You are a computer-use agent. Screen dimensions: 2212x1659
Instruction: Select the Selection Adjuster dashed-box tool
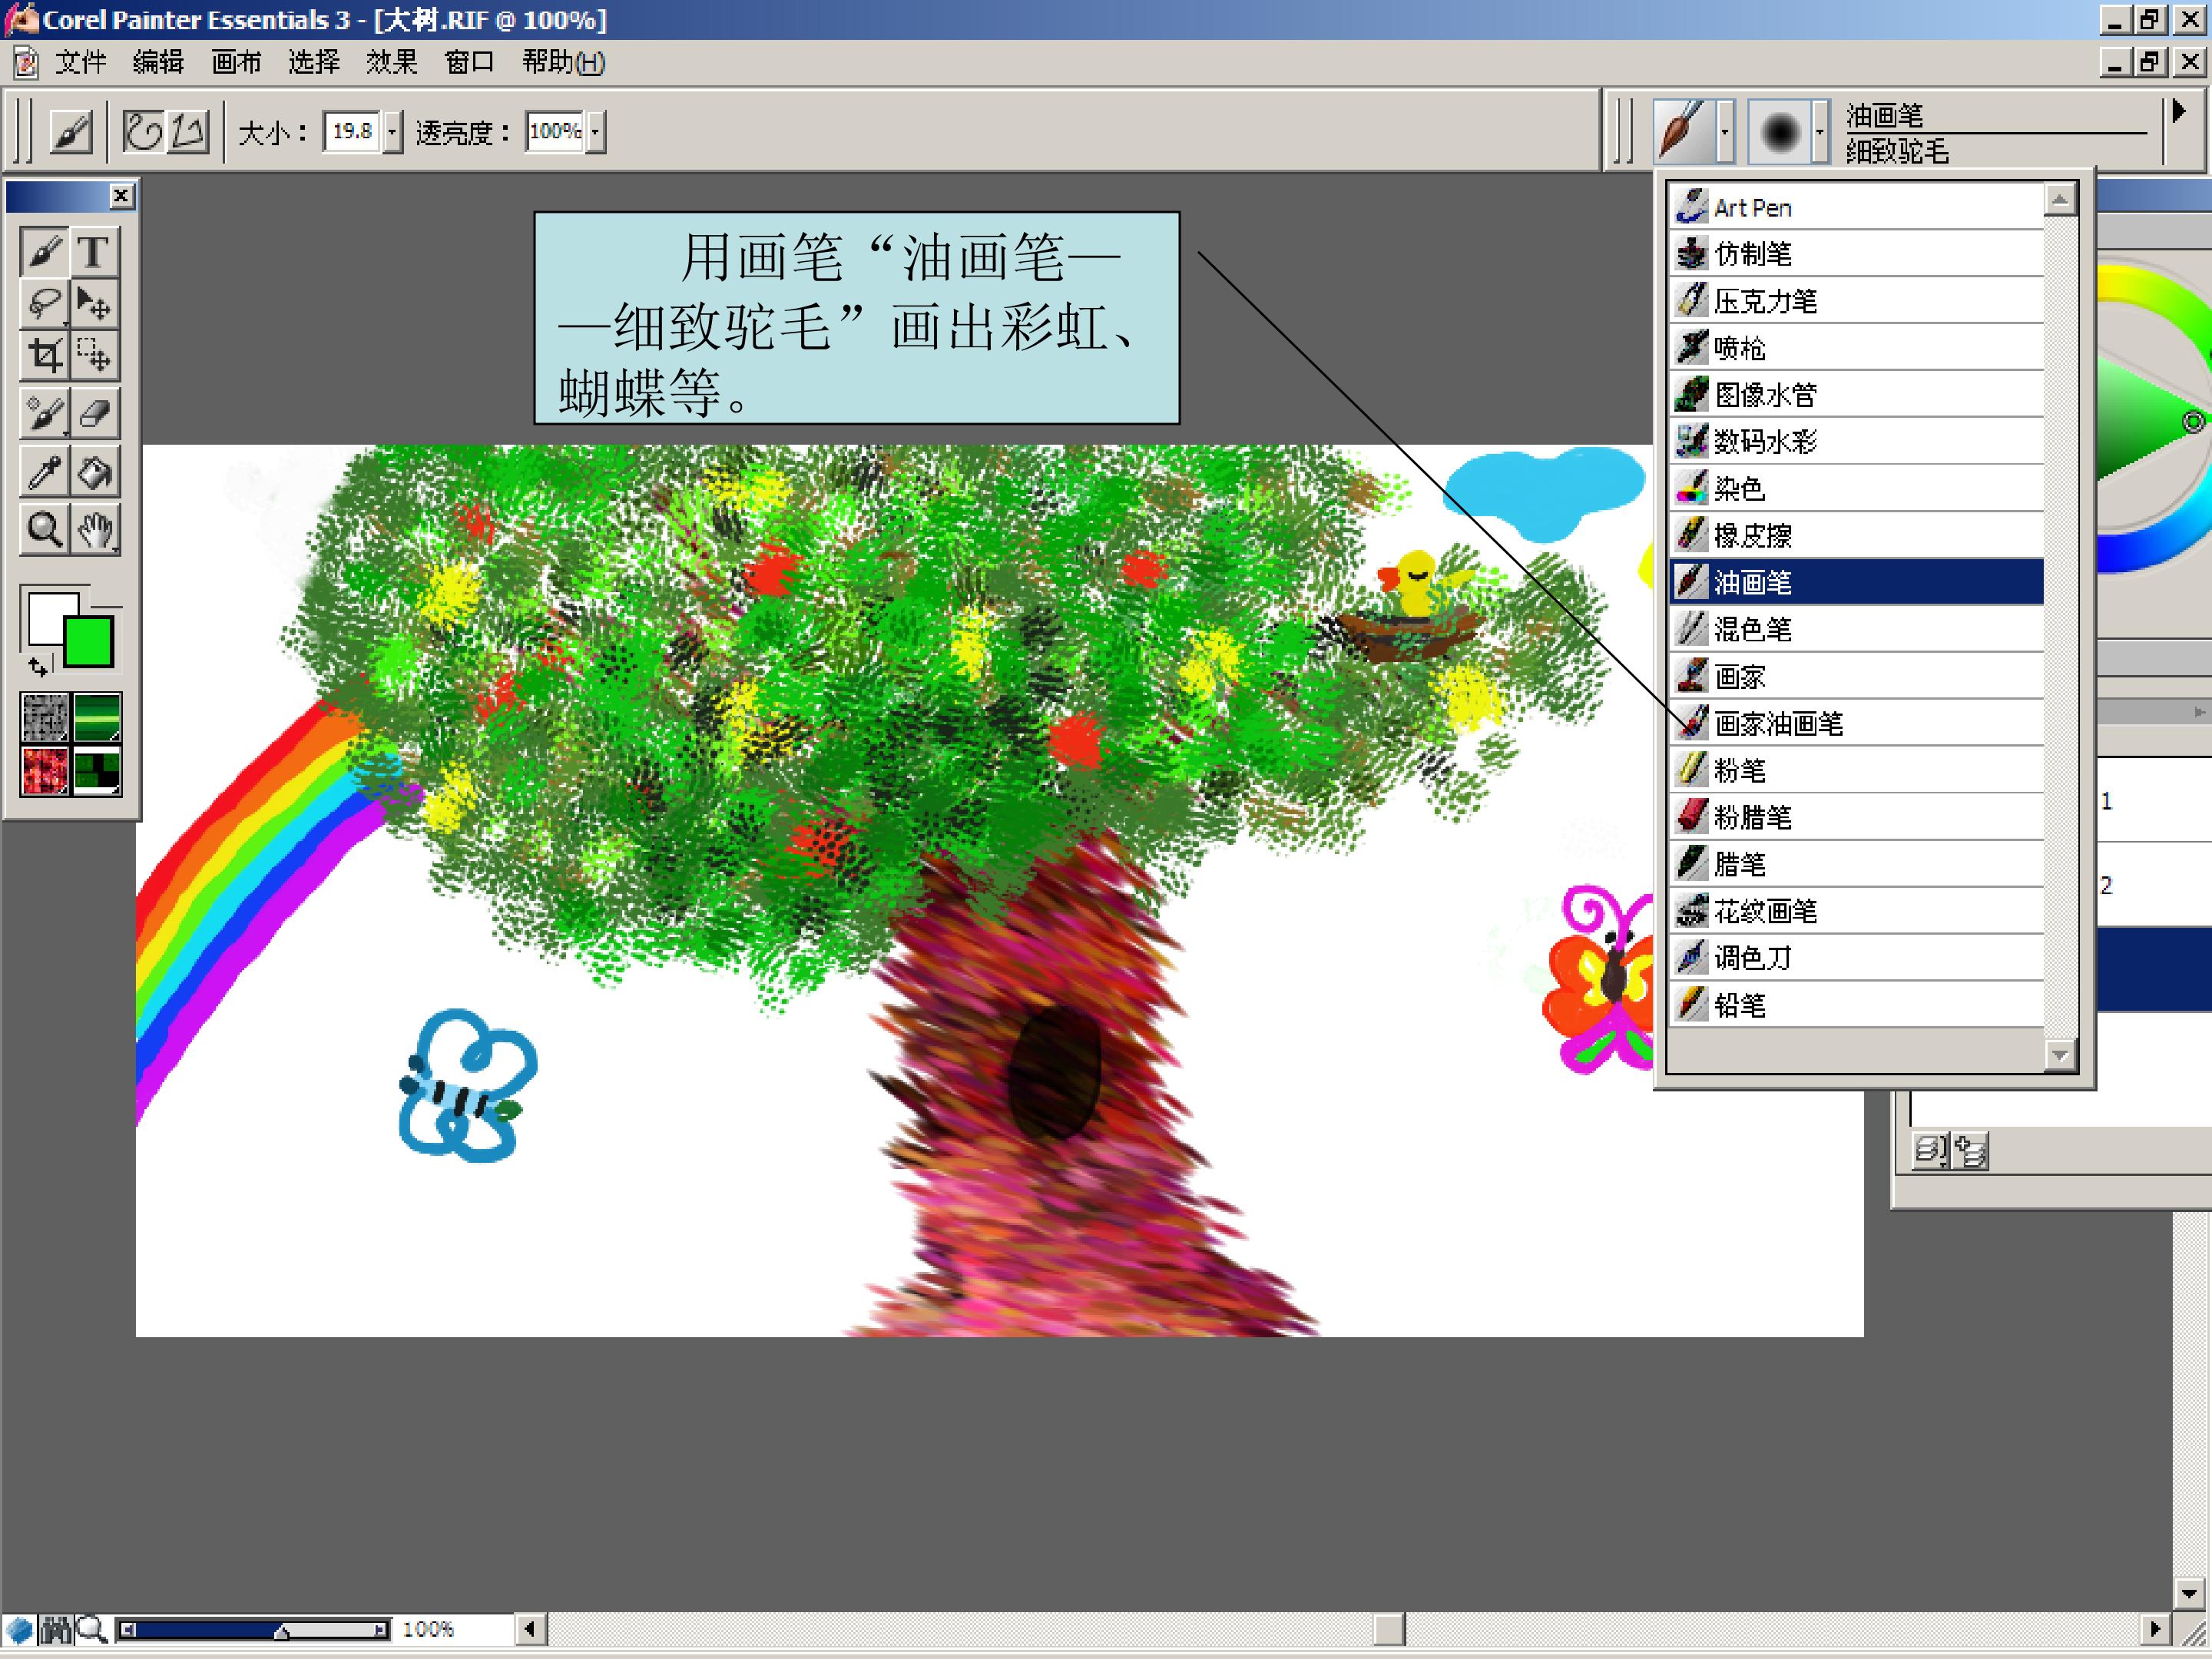94,356
